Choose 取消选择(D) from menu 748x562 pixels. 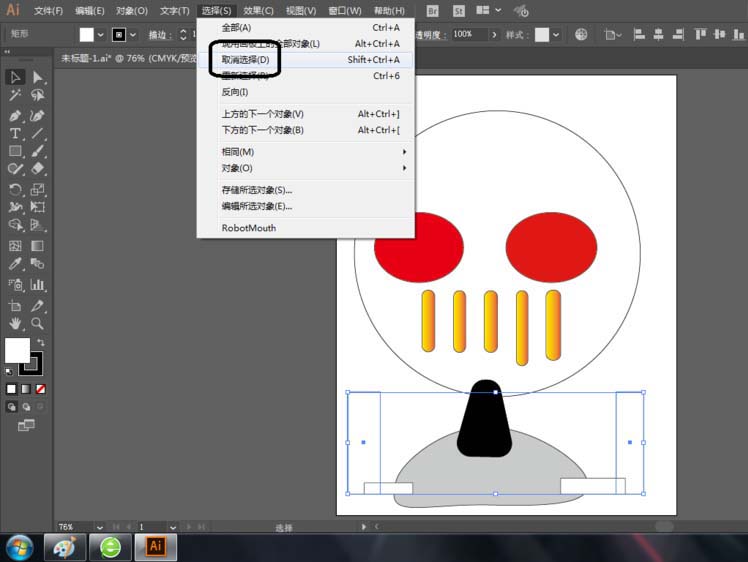(306, 60)
